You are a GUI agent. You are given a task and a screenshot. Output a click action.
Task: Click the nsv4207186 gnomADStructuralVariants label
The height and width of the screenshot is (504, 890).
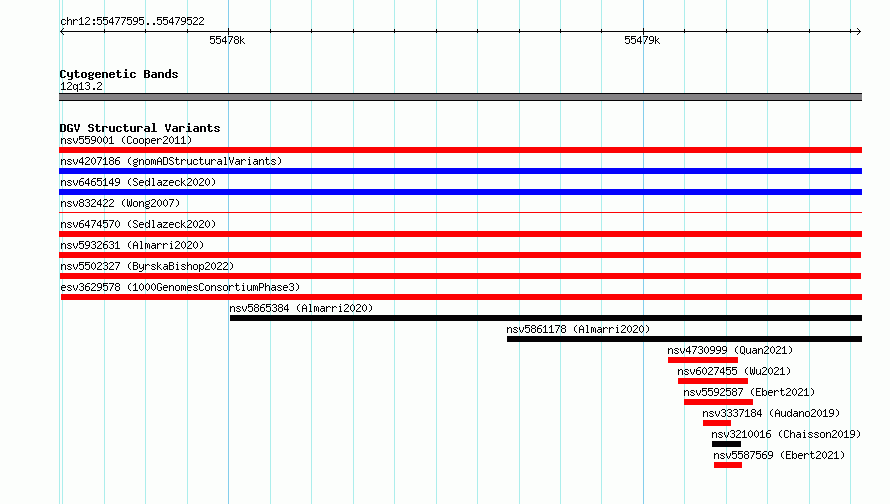[x=171, y=161]
